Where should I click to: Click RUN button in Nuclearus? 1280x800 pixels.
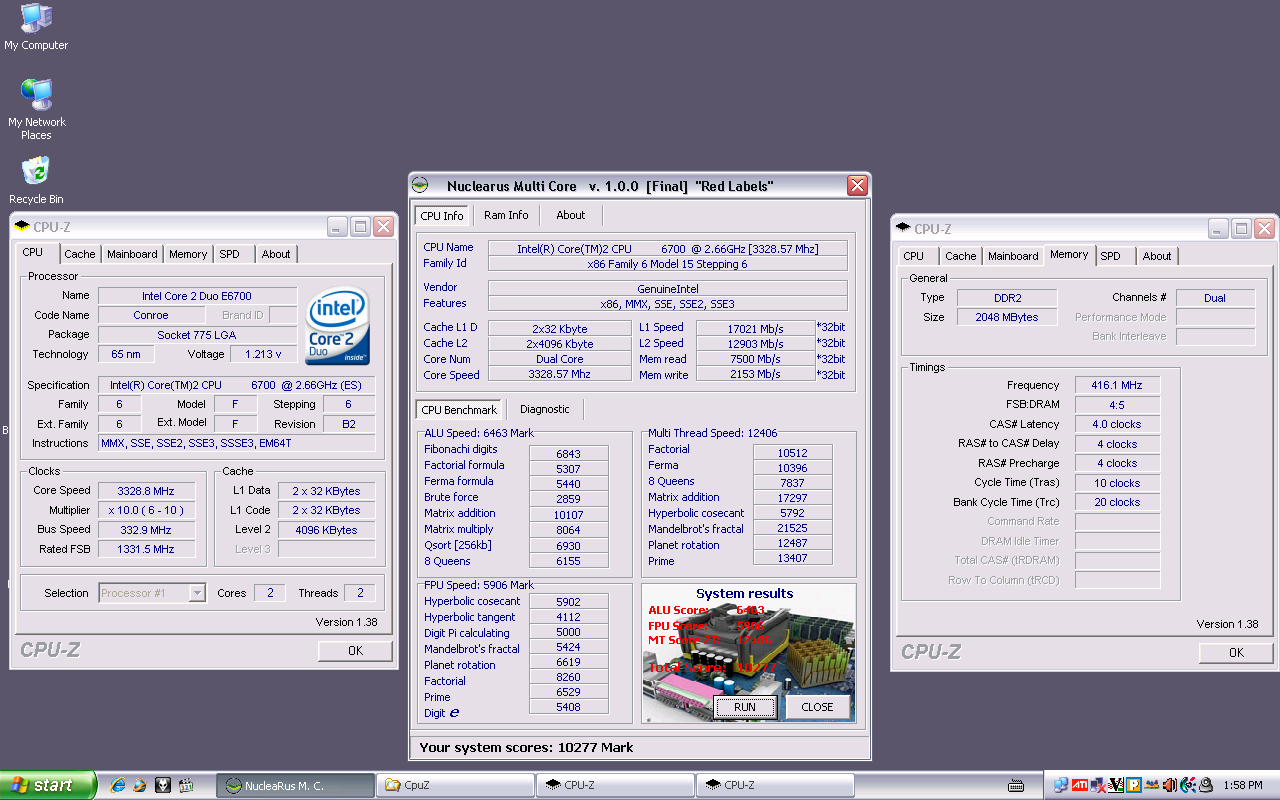(745, 706)
